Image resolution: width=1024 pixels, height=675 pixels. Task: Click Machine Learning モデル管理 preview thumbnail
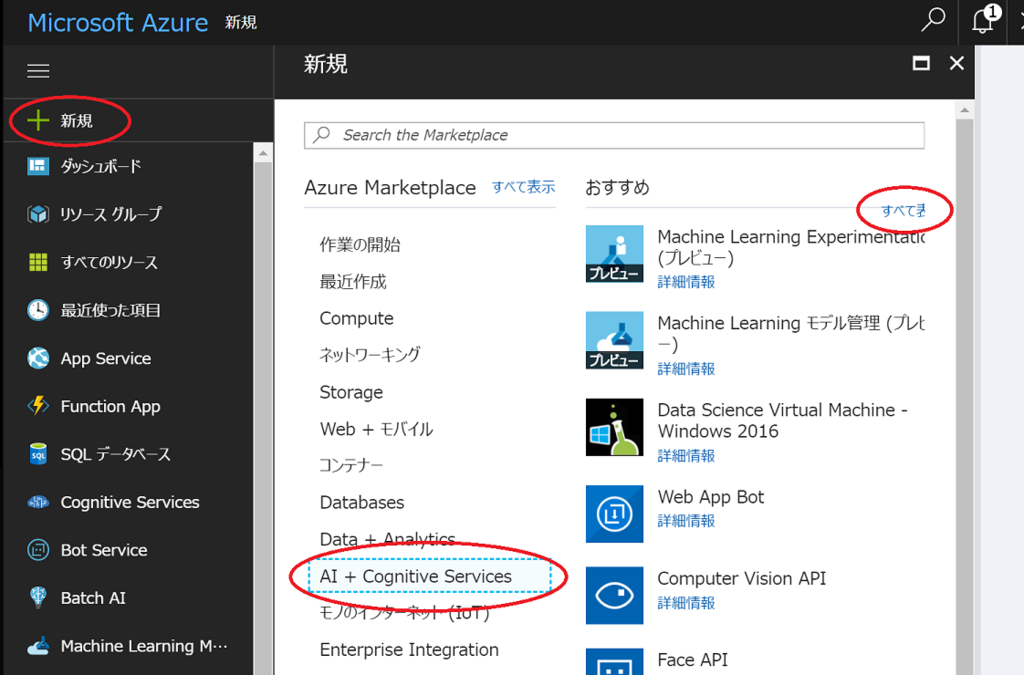click(x=614, y=340)
